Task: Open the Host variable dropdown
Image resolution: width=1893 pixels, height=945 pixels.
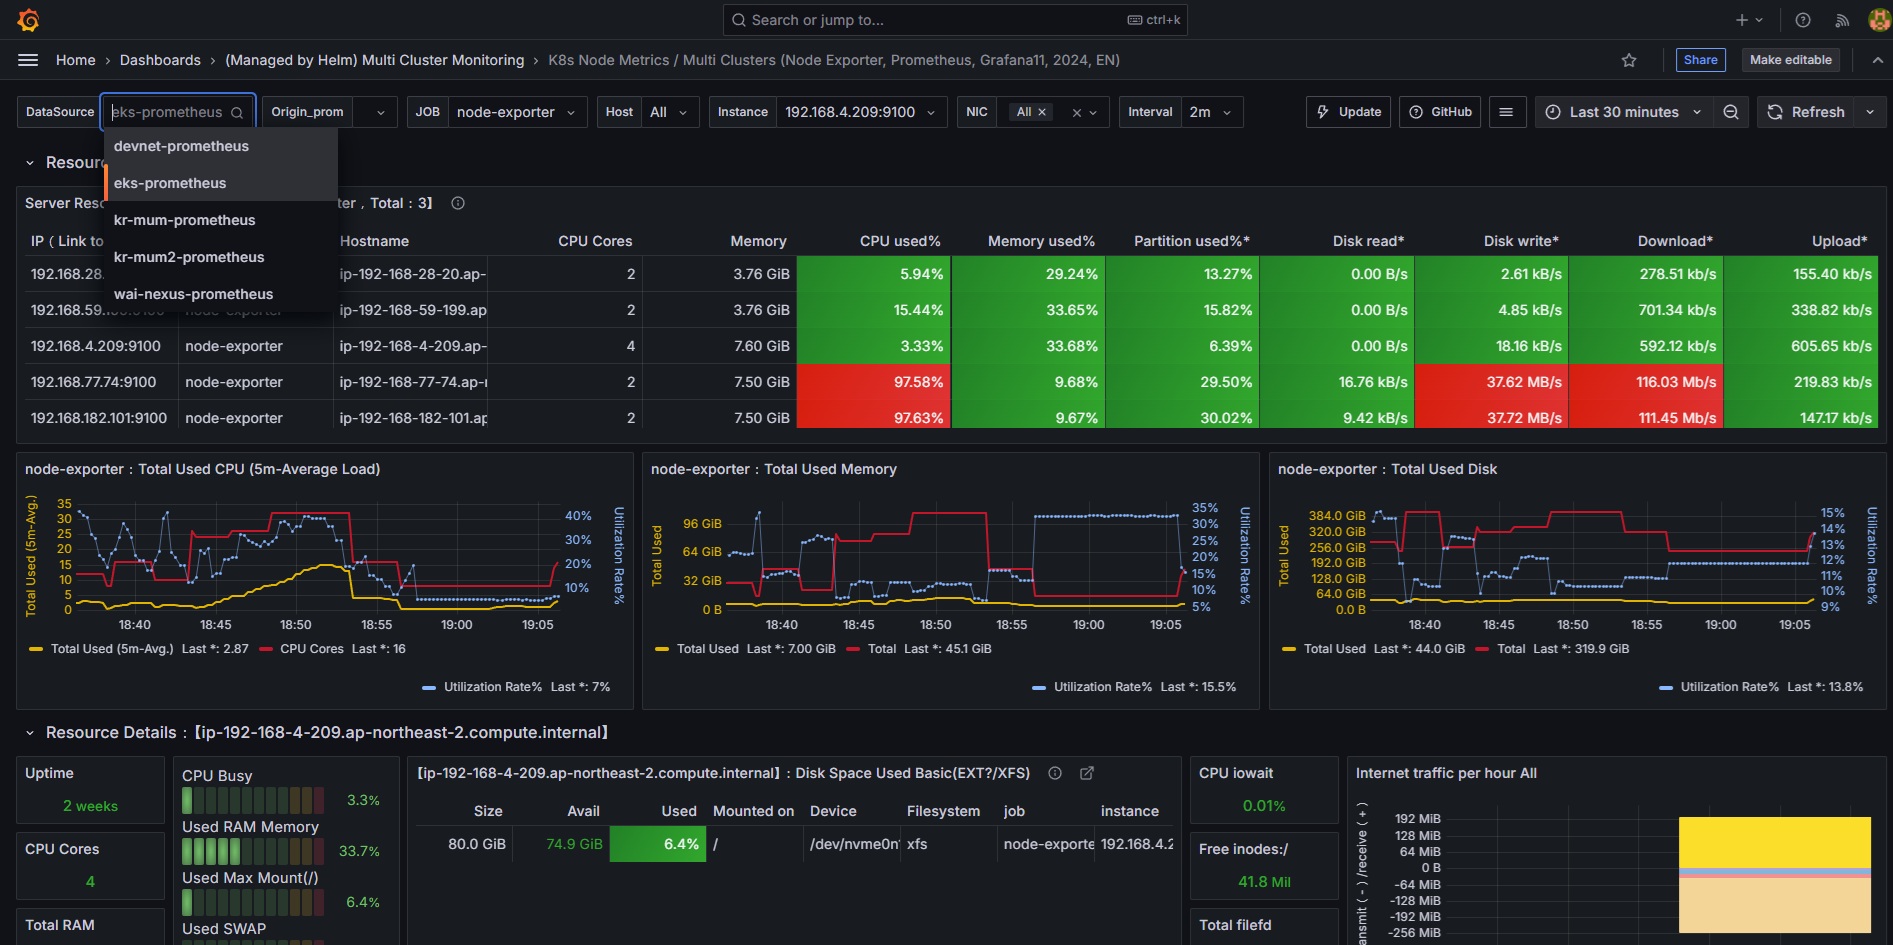Action: coord(670,112)
